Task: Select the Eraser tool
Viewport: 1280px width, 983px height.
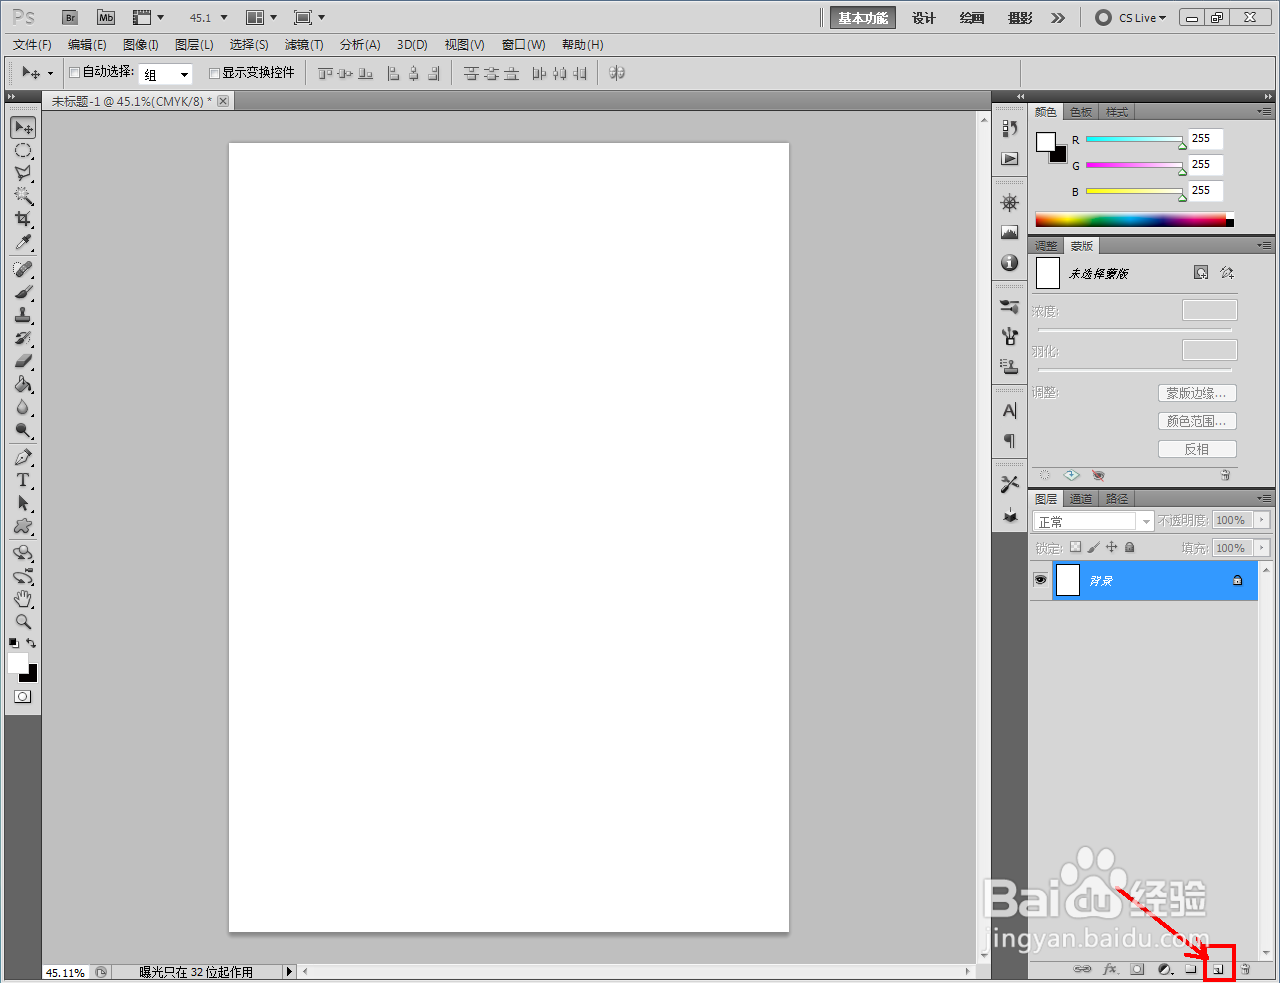Action: point(23,361)
